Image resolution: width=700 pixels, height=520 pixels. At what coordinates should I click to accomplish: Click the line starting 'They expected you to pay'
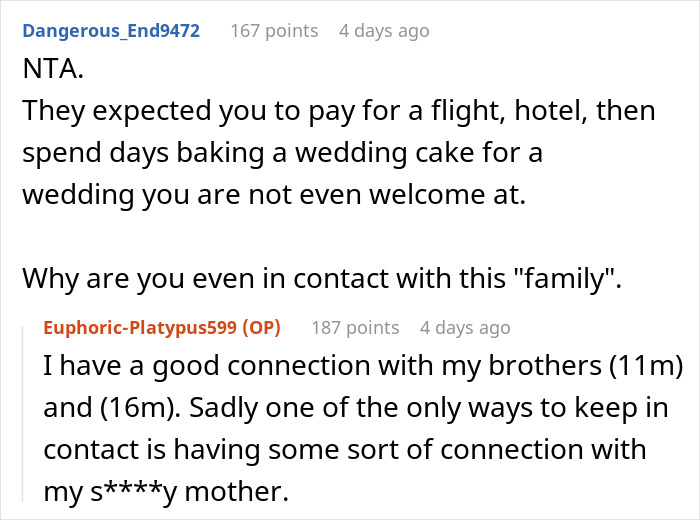click(x=339, y=110)
